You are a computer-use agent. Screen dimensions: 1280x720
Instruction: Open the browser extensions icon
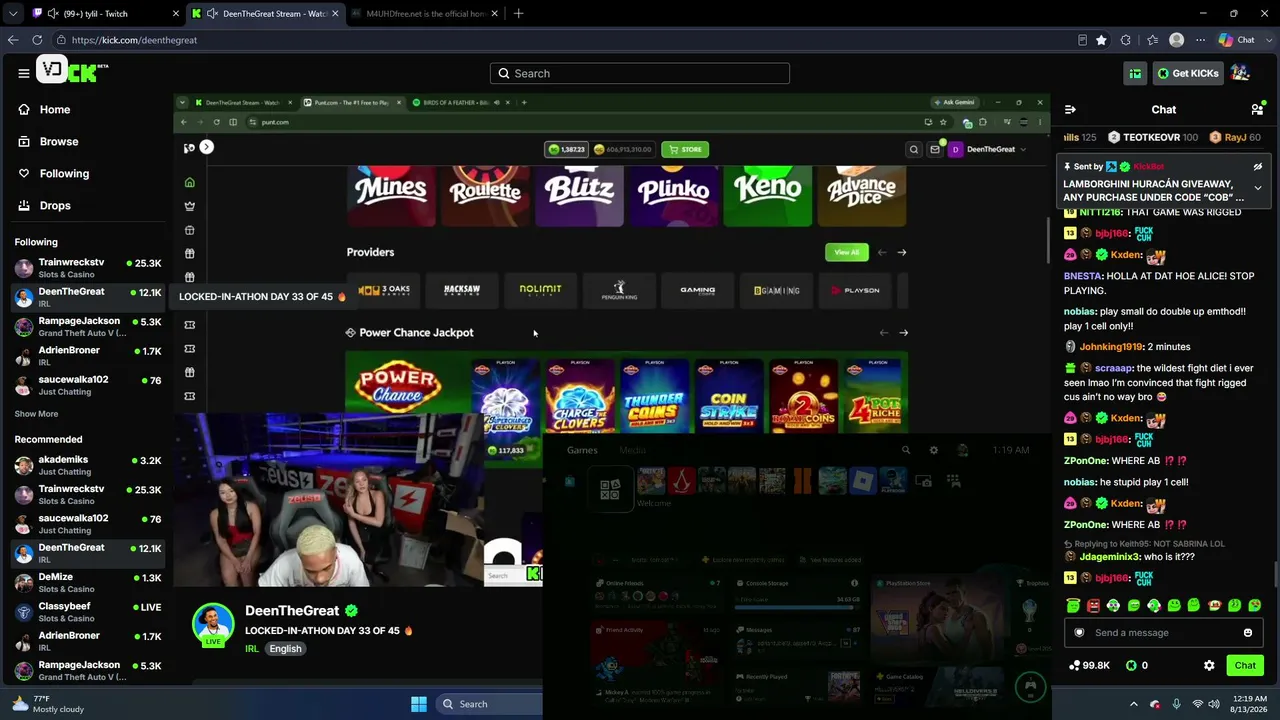coord(1126,40)
